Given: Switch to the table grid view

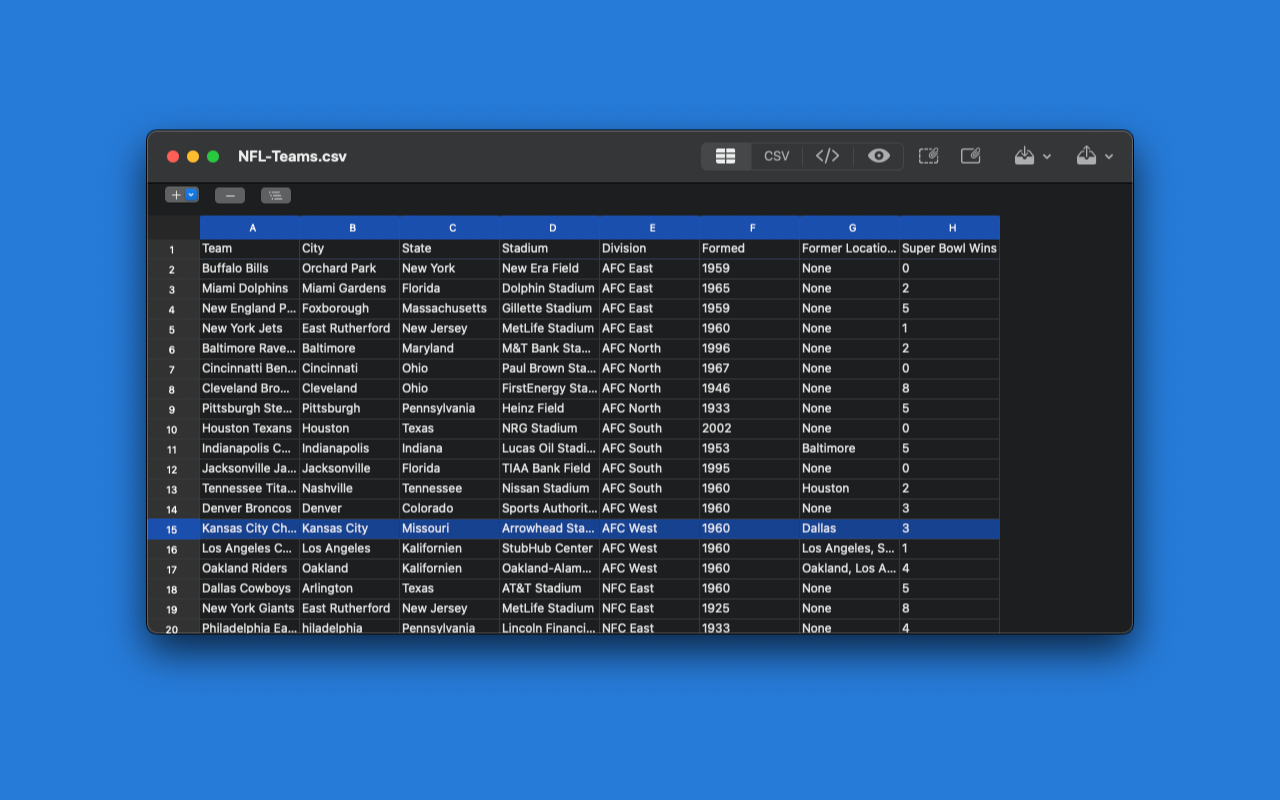Looking at the screenshot, I should pyautogui.click(x=726, y=156).
